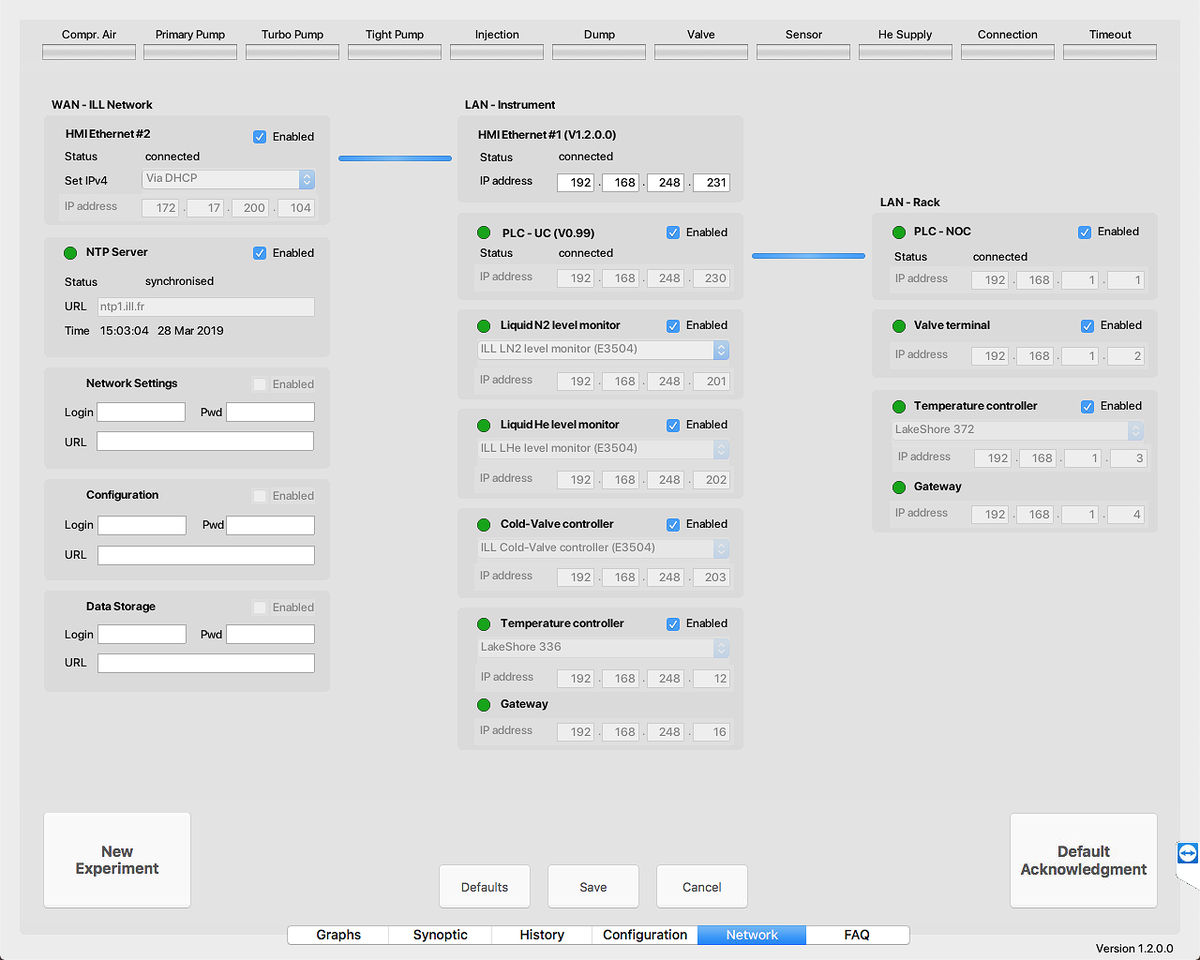This screenshot has height=960, width=1200.
Task: Click the PLC - UC green status light
Action: pos(484,233)
